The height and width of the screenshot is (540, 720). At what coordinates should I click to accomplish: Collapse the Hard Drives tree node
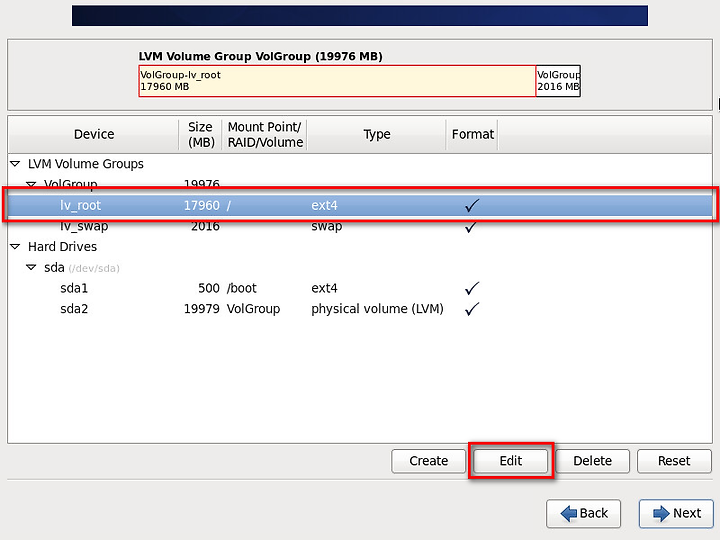15,247
